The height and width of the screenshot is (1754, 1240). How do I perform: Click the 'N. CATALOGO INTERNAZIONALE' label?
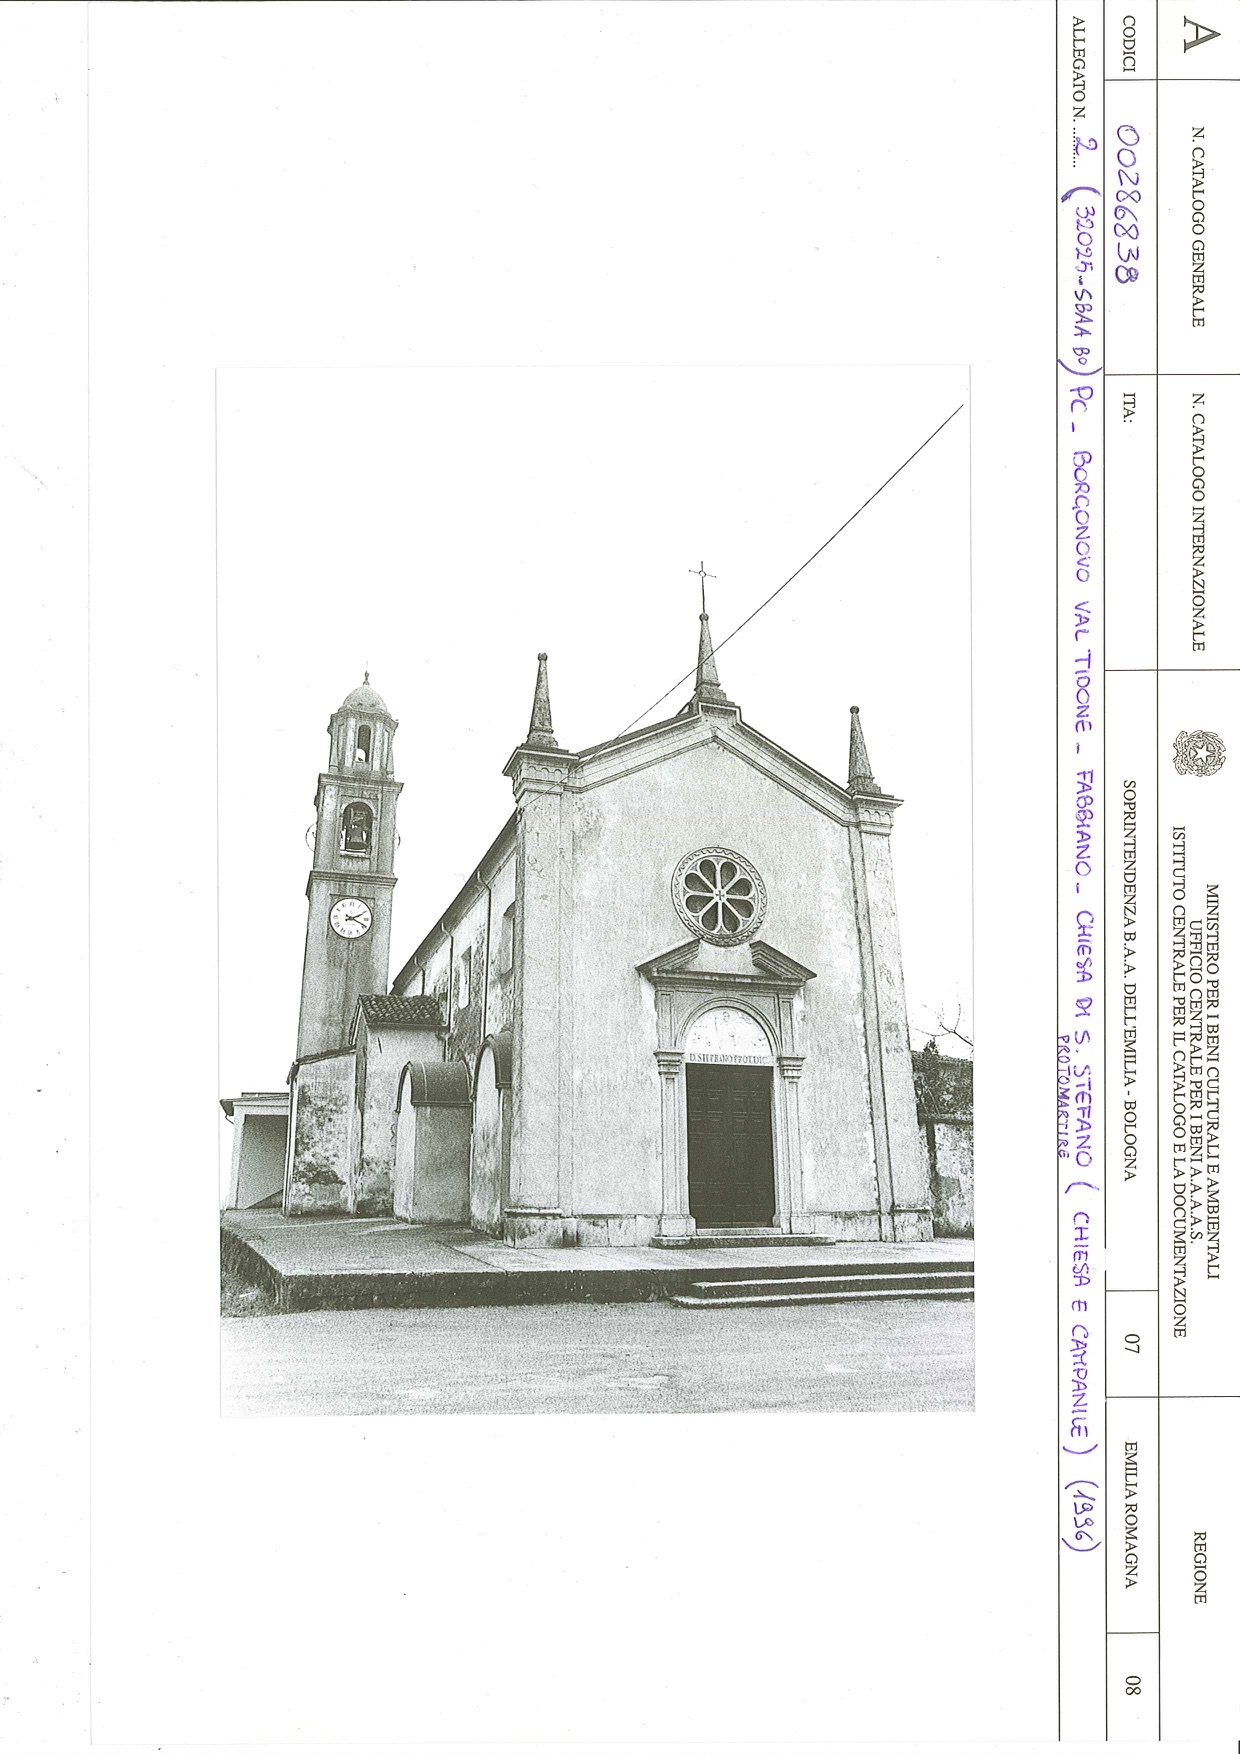click(x=1198, y=521)
